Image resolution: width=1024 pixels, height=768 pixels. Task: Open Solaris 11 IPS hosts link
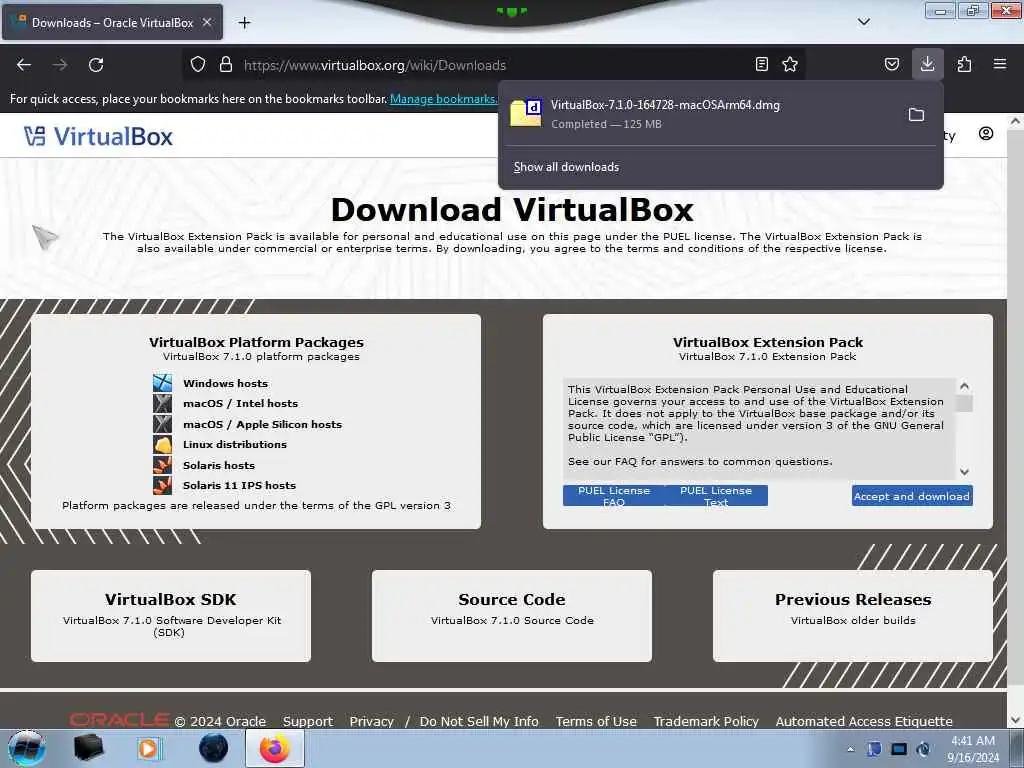(239, 486)
